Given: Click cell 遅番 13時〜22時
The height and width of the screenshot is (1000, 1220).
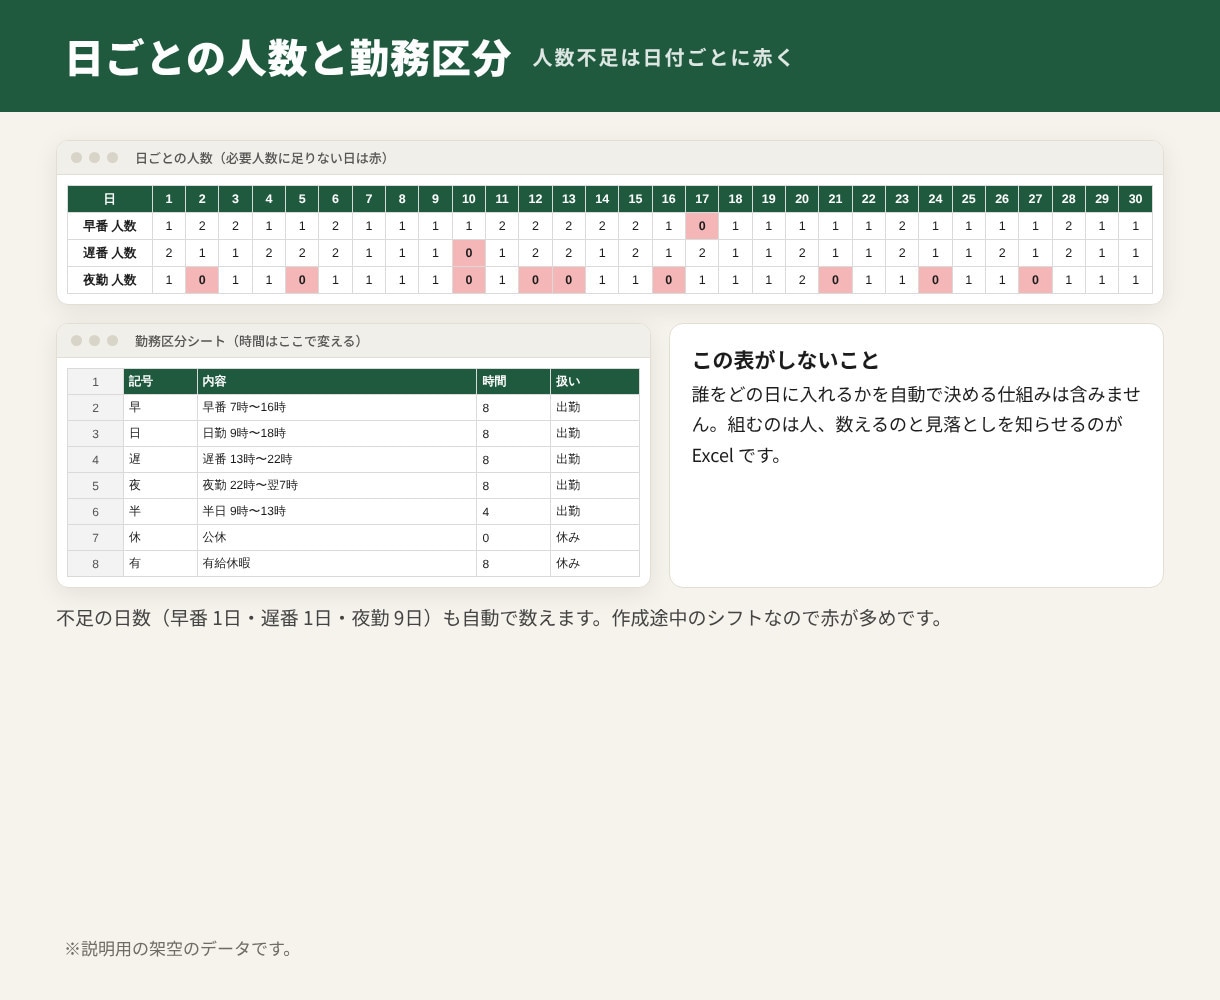Looking at the screenshot, I should click(337, 459).
